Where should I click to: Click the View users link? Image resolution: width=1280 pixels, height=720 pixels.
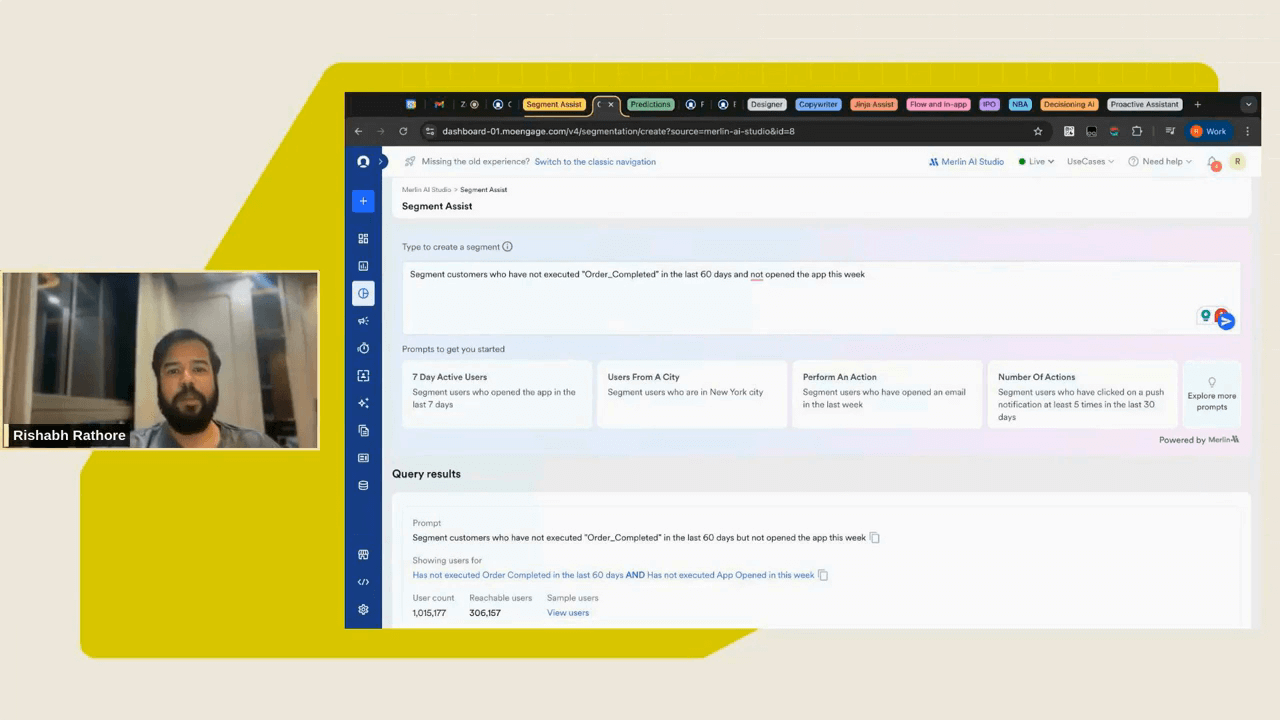(x=568, y=613)
